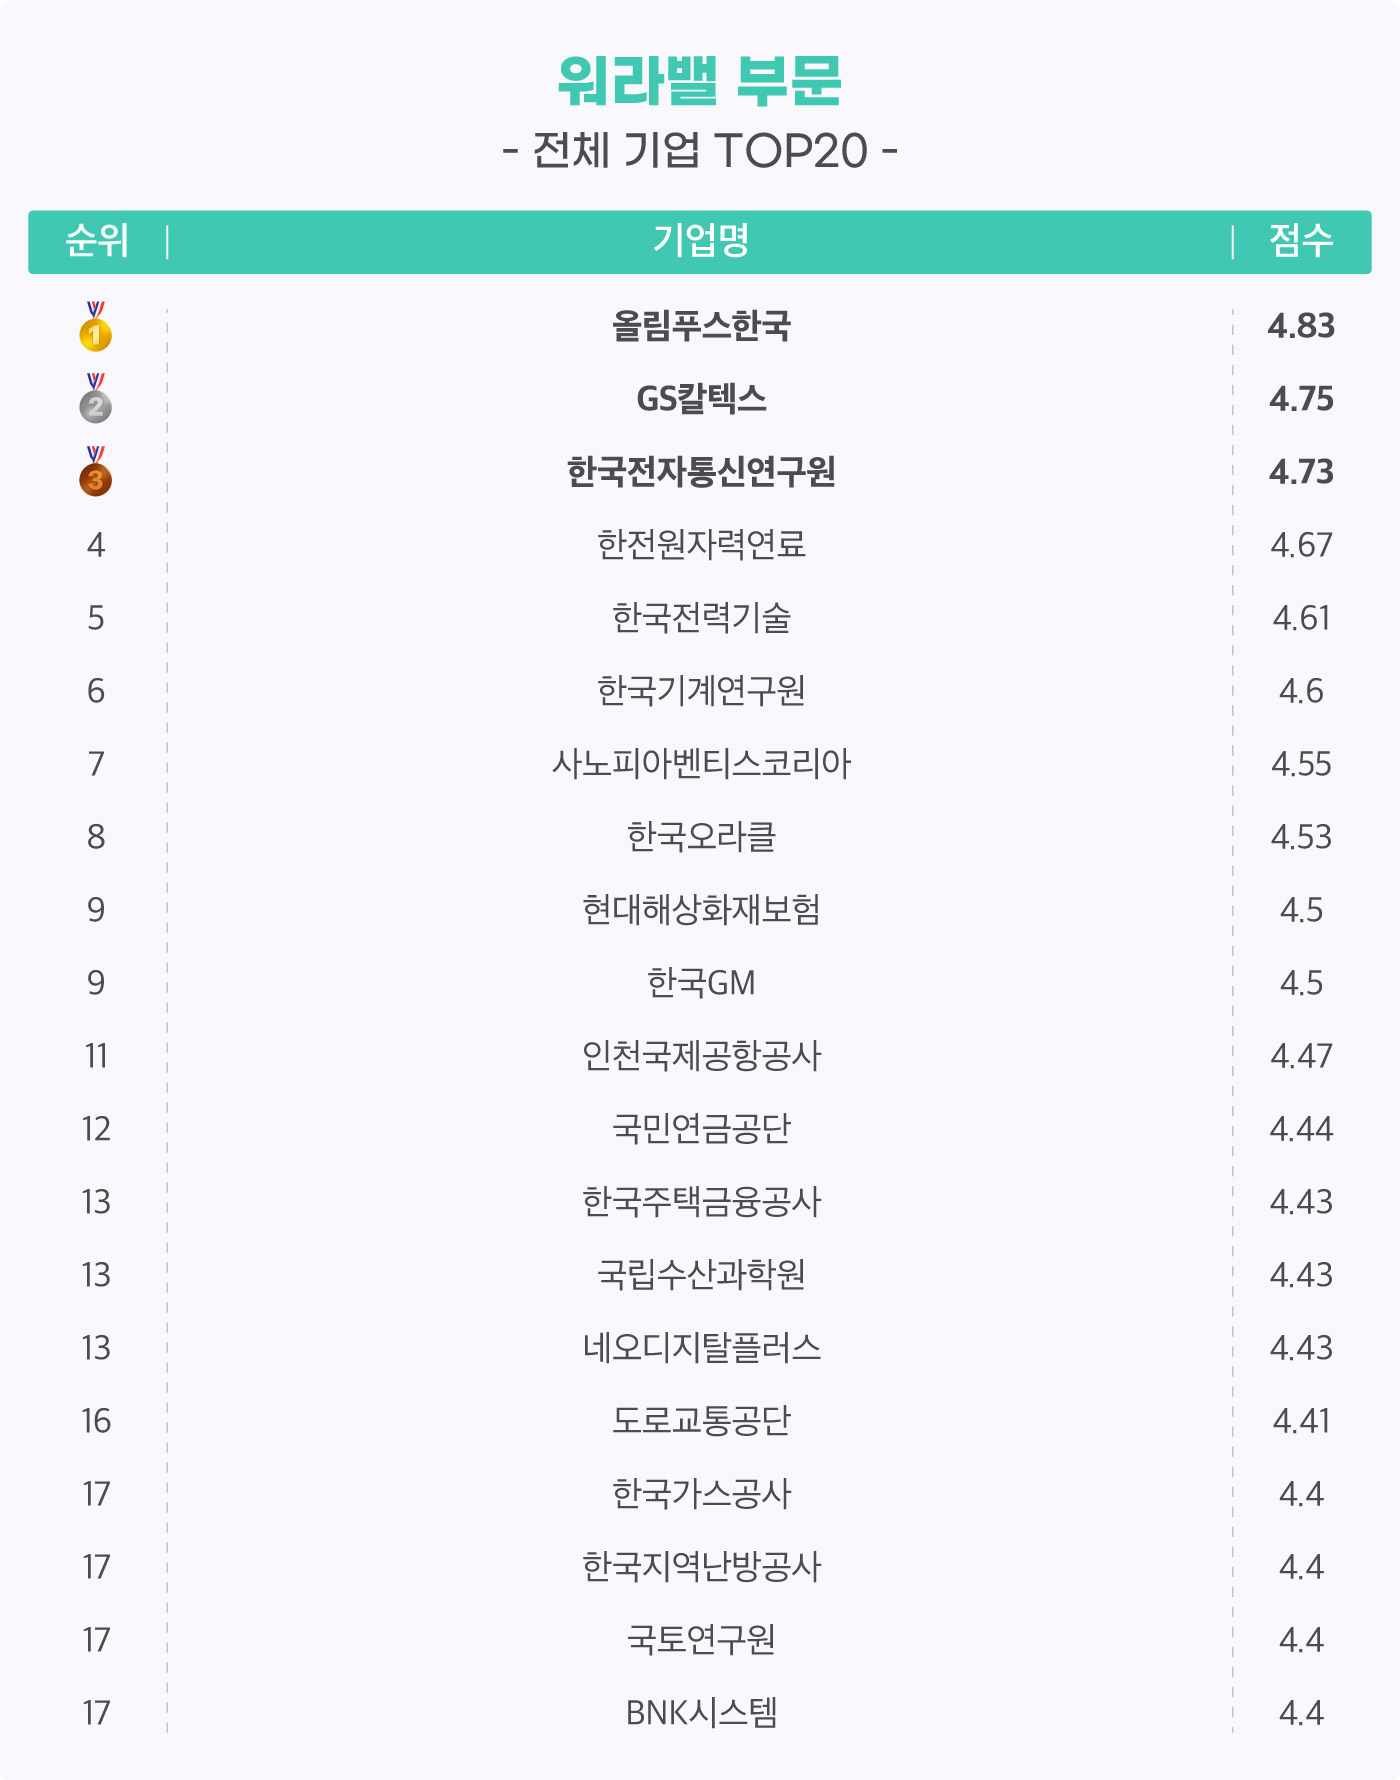
Task: Select 인천국제공항공사 in the ranking
Action: (701, 1056)
